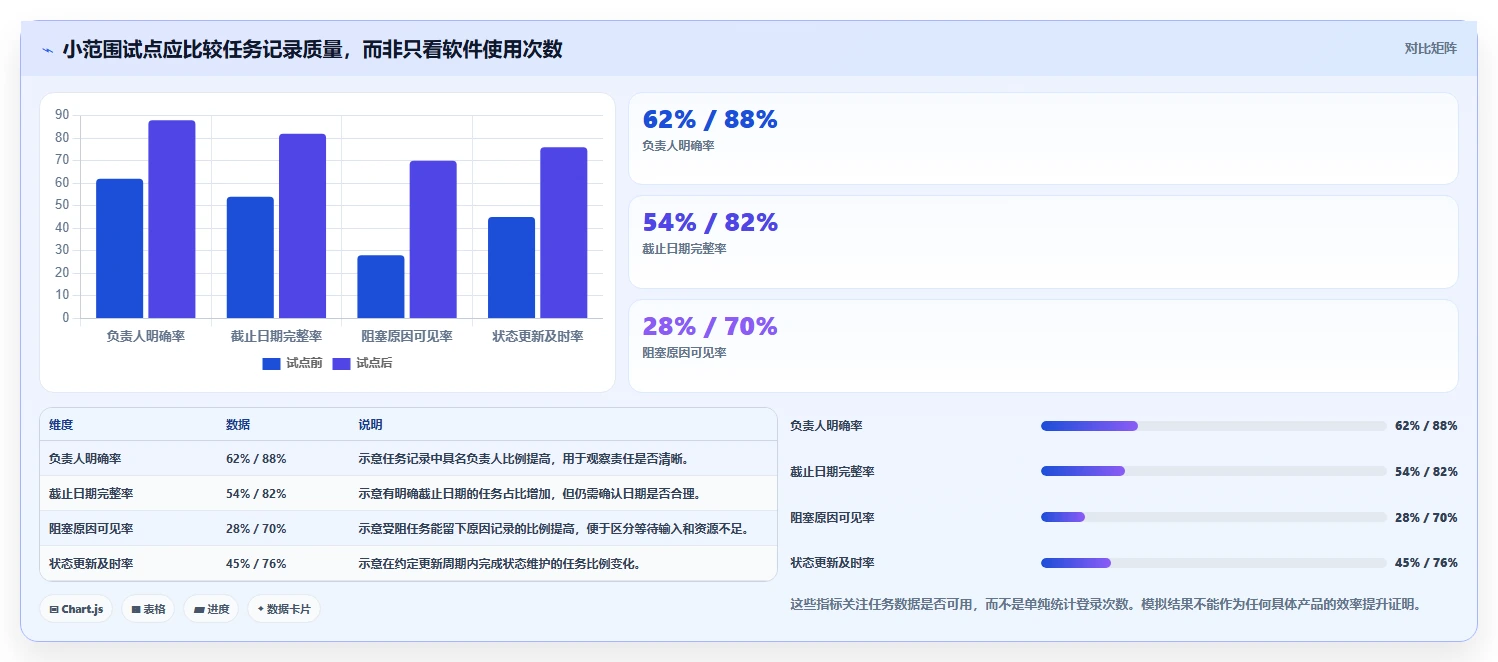Click the 状态更新及时率 label in the progress list
This screenshot has width=1498, height=662.
coord(832,563)
